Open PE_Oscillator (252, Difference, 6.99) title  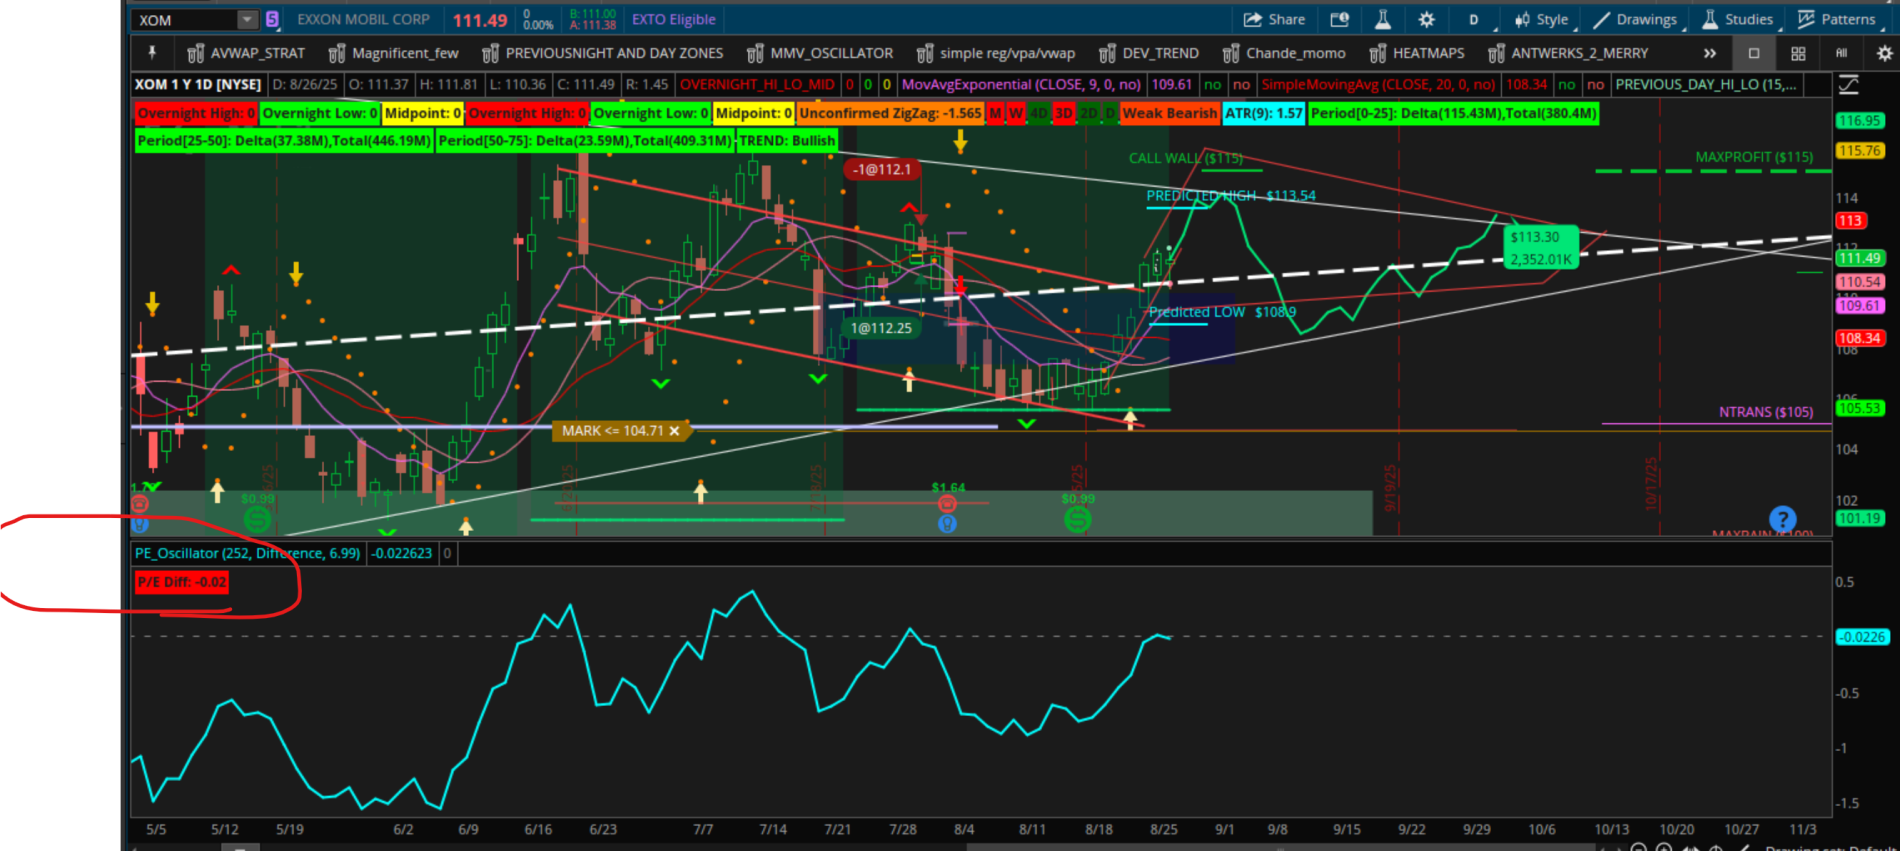pos(247,553)
